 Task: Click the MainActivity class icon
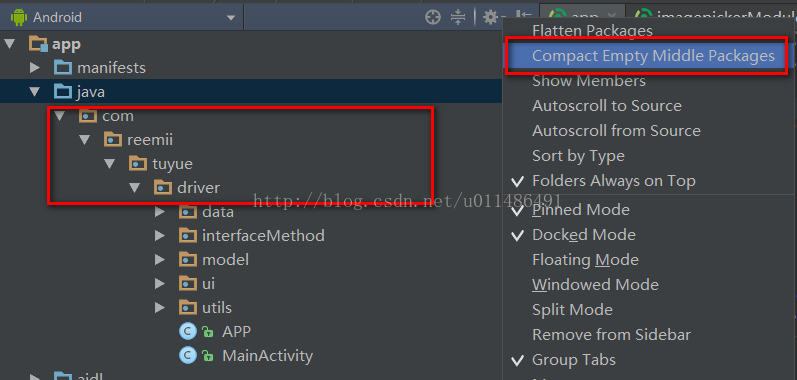pos(188,356)
